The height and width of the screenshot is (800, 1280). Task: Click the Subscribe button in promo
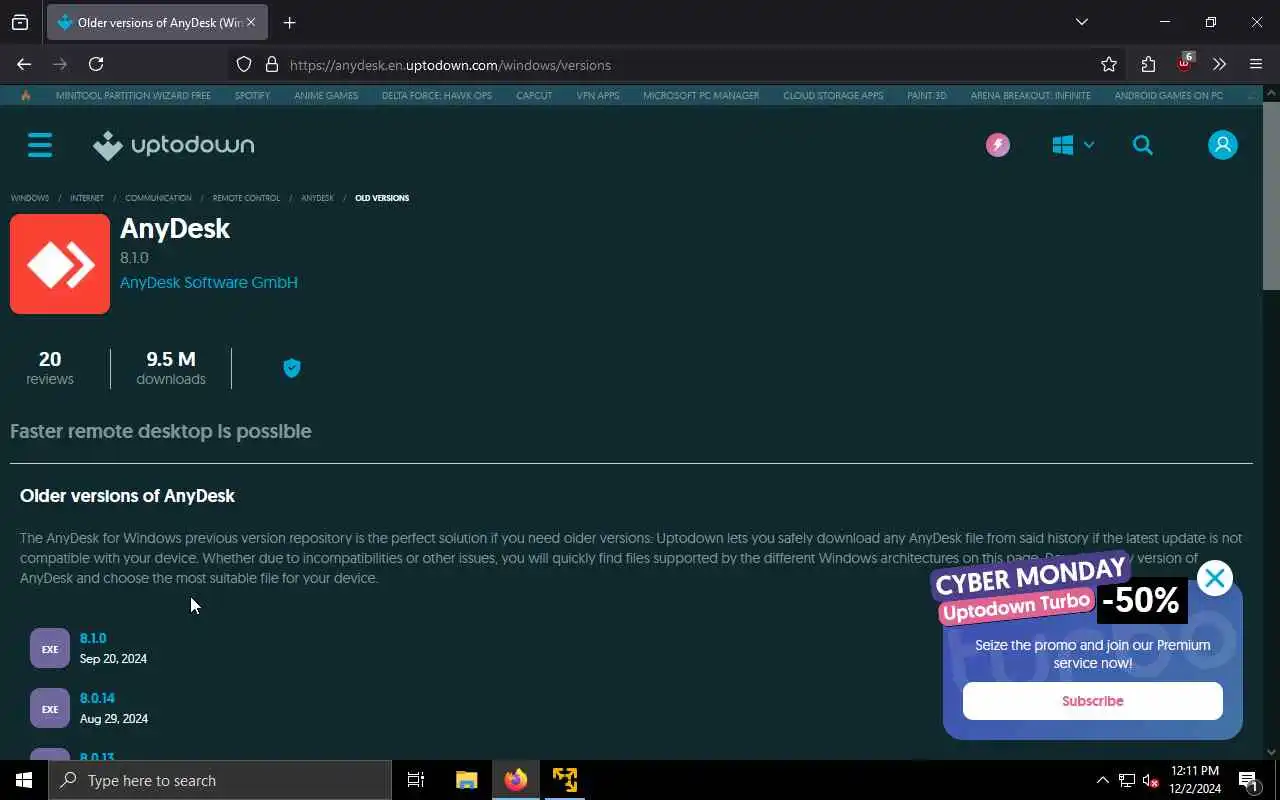[1092, 701]
